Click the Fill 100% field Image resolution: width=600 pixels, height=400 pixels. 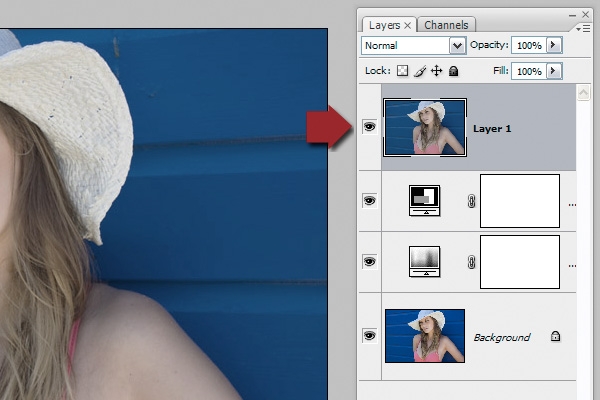coord(529,72)
